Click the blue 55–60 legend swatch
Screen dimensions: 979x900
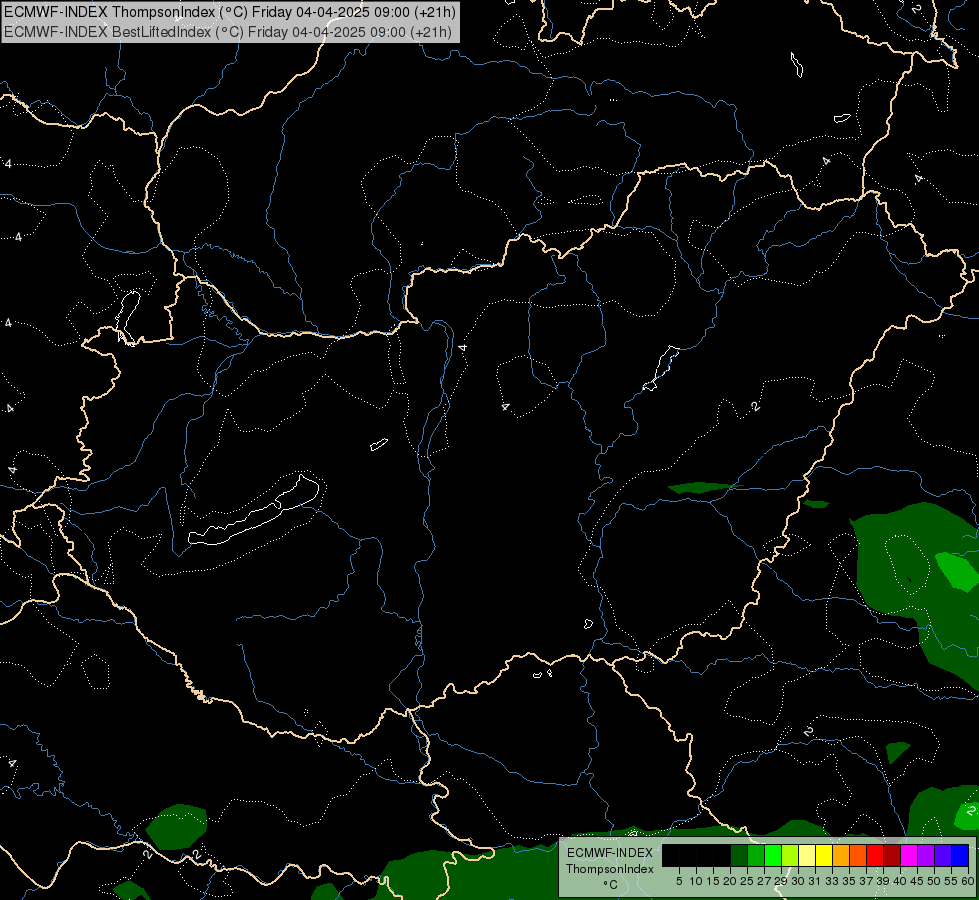tap(960, 855)
